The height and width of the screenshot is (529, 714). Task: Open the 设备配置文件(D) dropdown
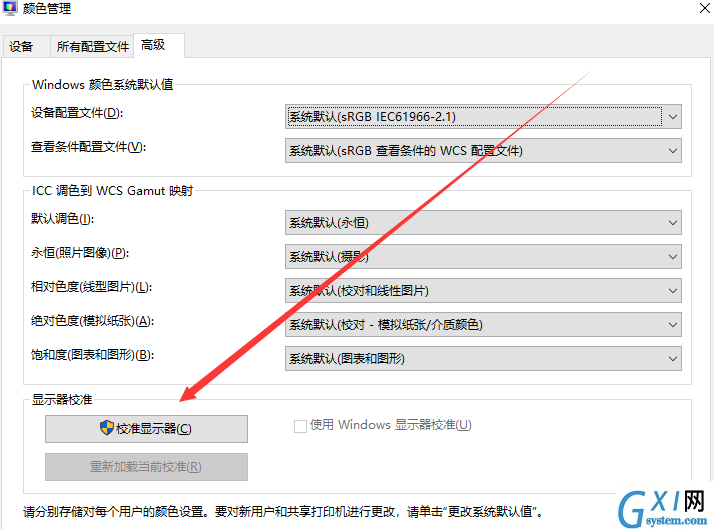tap(483, 117)
